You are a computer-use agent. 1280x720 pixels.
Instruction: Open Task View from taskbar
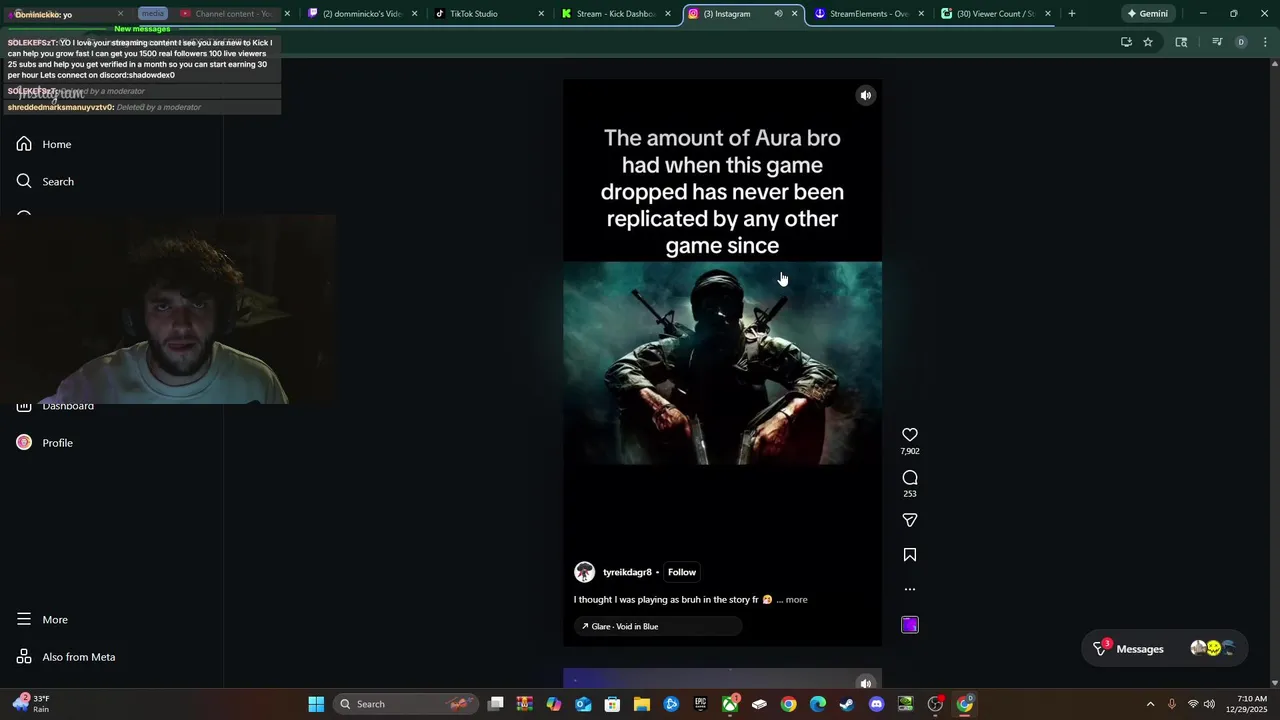[x=495, y=704]
